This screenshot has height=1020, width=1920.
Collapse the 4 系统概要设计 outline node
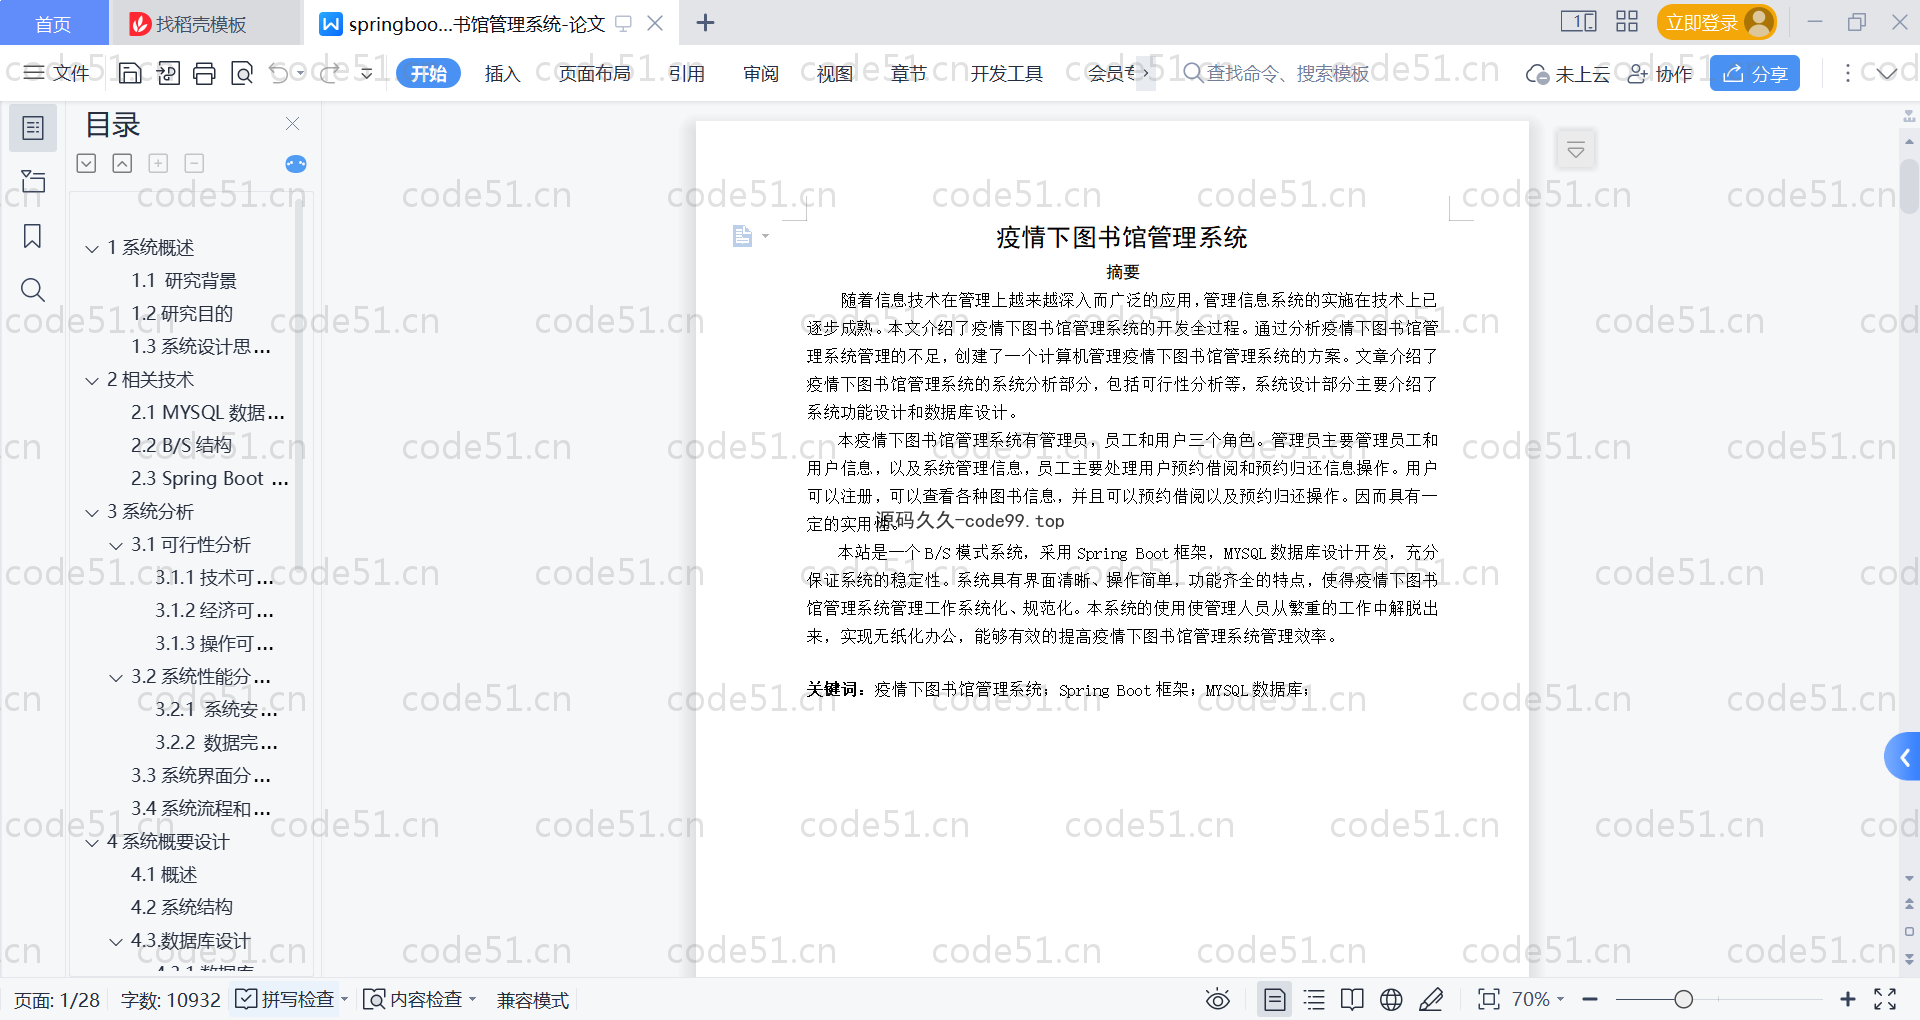(x=92, y=842)
